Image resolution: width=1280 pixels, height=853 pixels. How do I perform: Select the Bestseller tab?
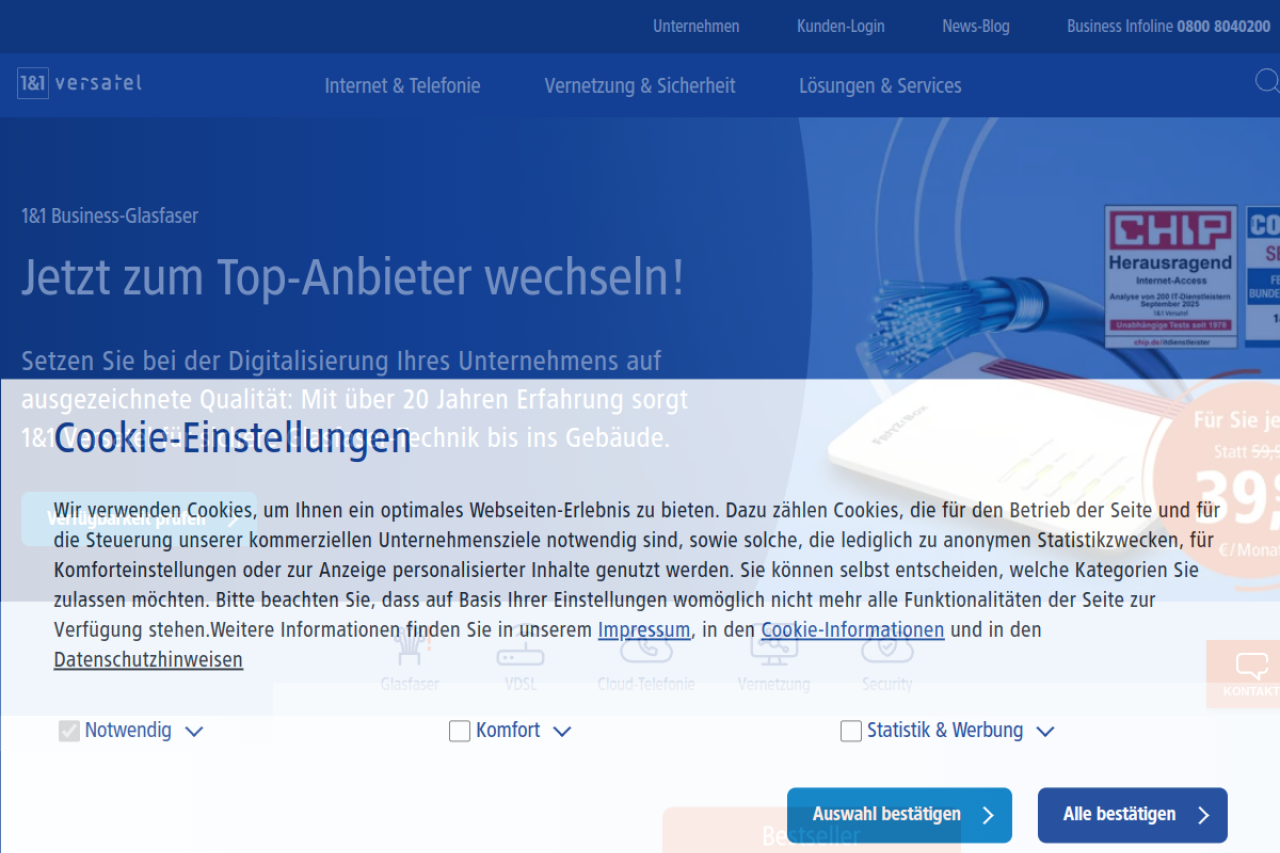(x=811, y=831)
